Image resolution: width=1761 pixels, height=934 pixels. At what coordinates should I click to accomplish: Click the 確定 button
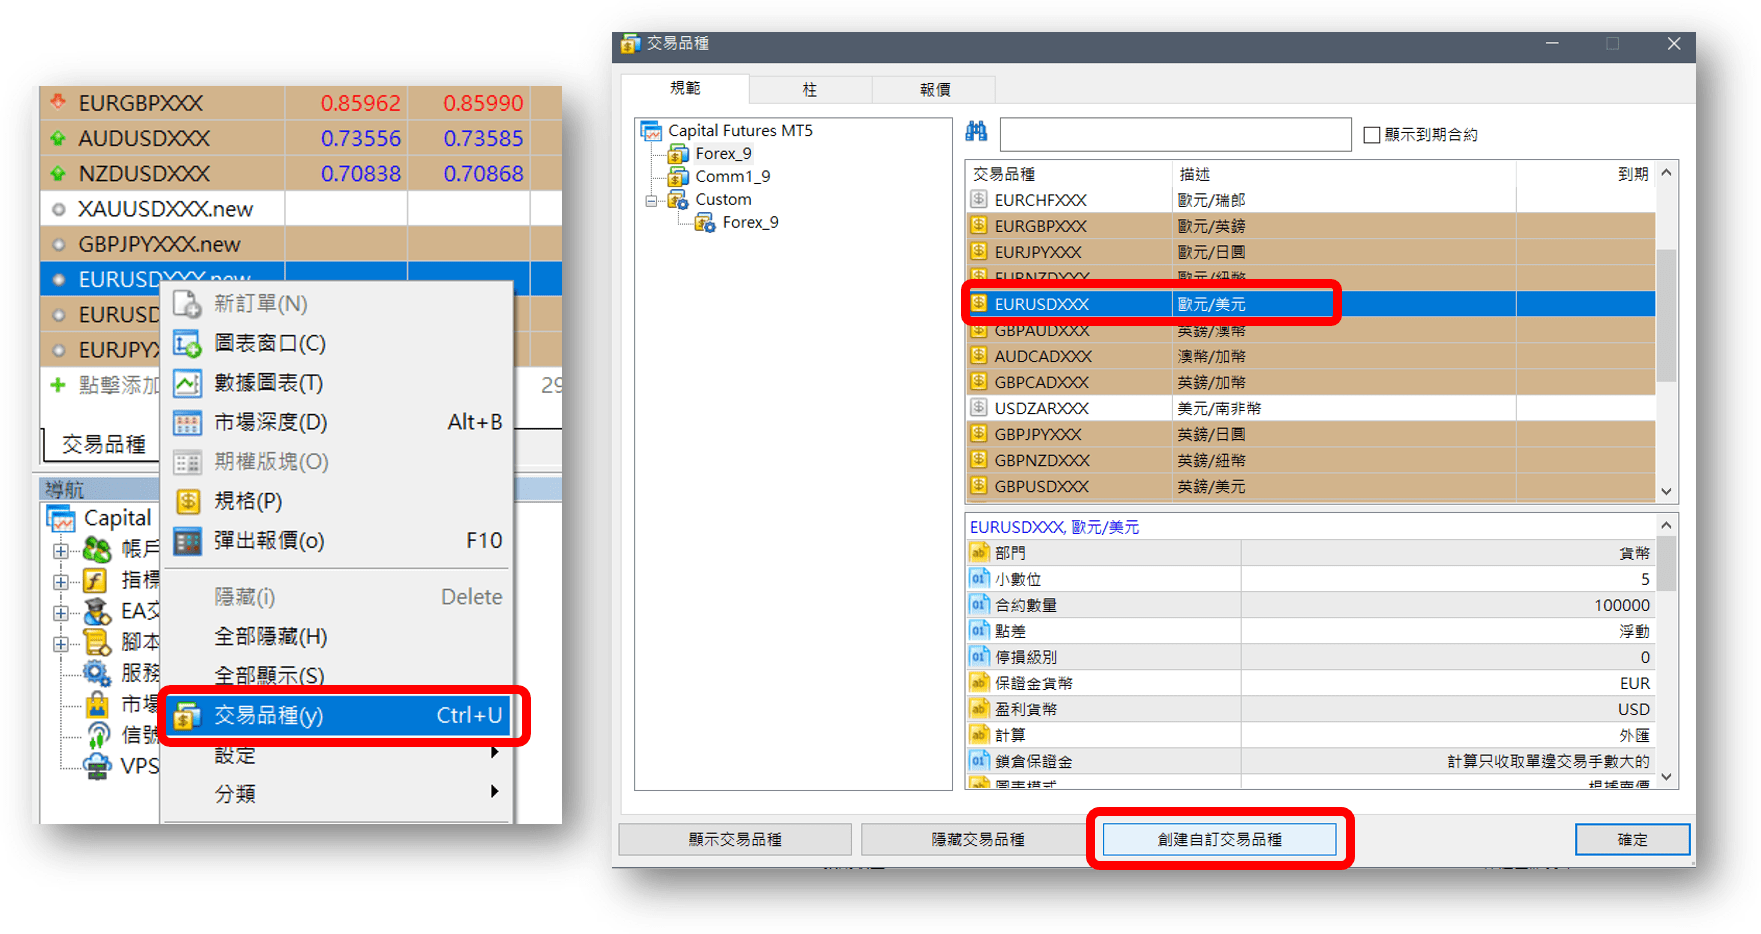(x=1632, y=839)
